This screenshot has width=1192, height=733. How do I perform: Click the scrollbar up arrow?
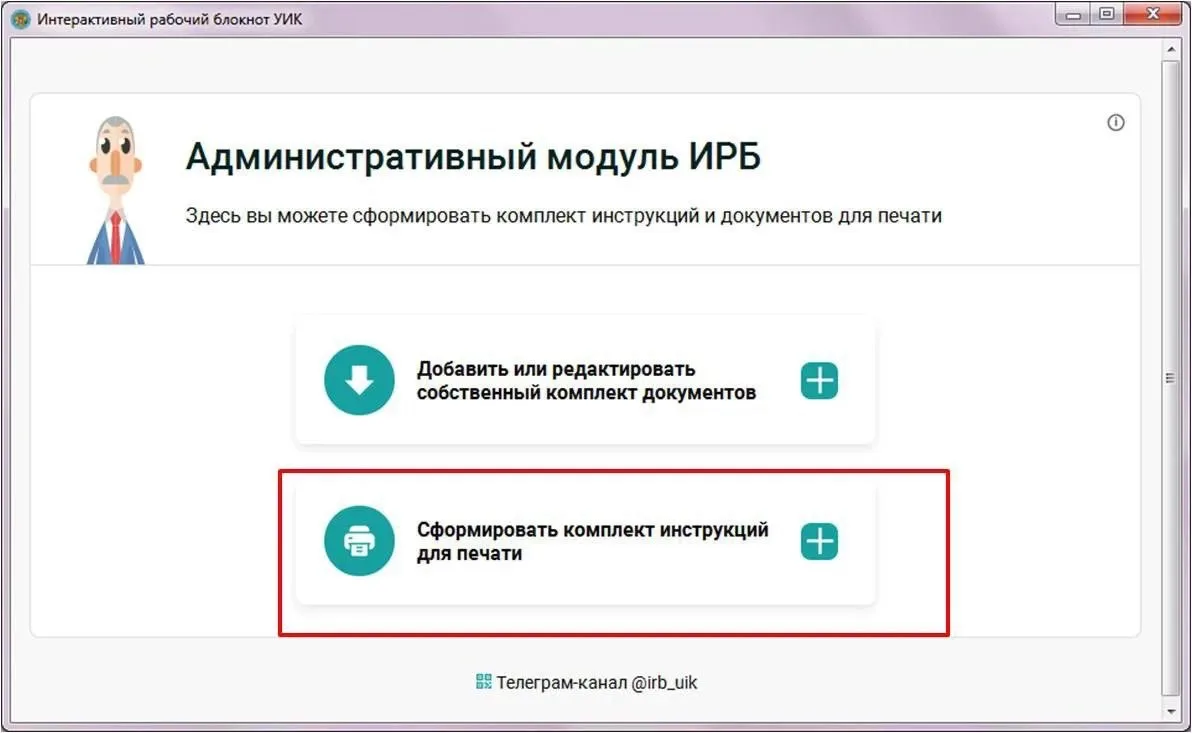pos(1171,49)
